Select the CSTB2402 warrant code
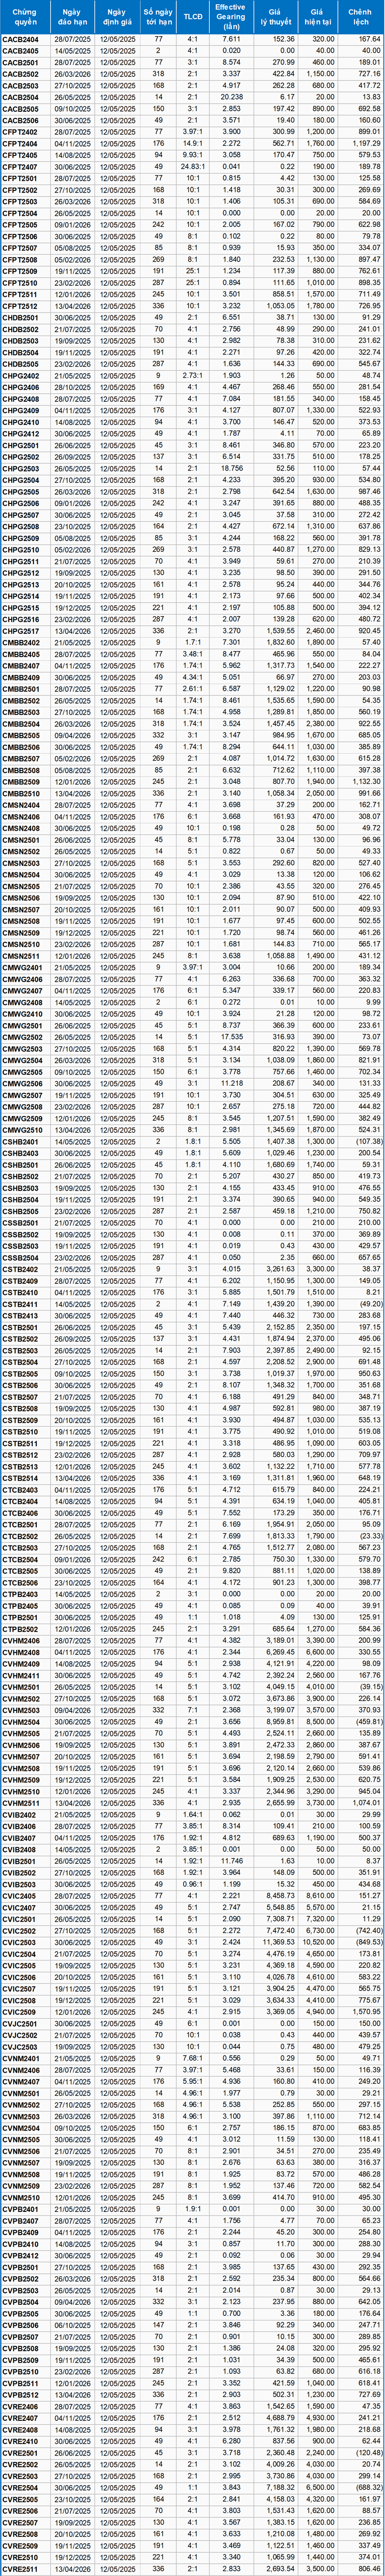 coord(21,1271)
